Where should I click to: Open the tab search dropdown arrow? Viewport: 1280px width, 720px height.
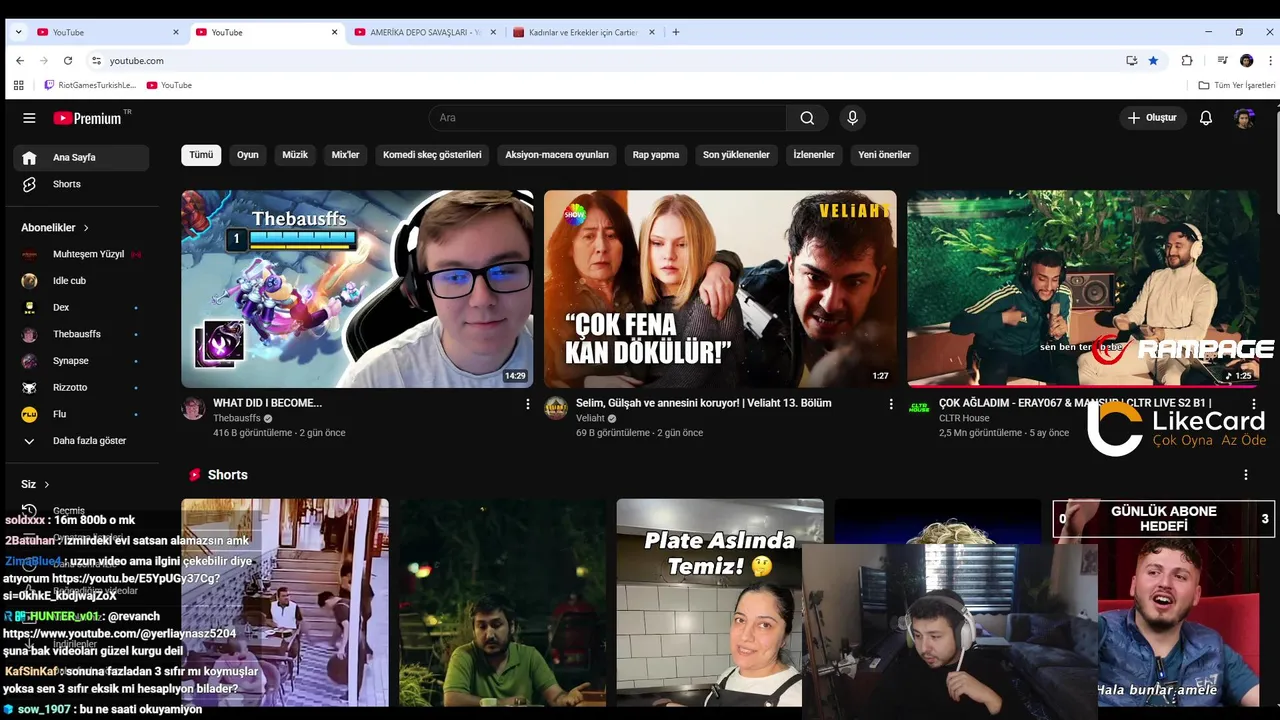(18, 32)
